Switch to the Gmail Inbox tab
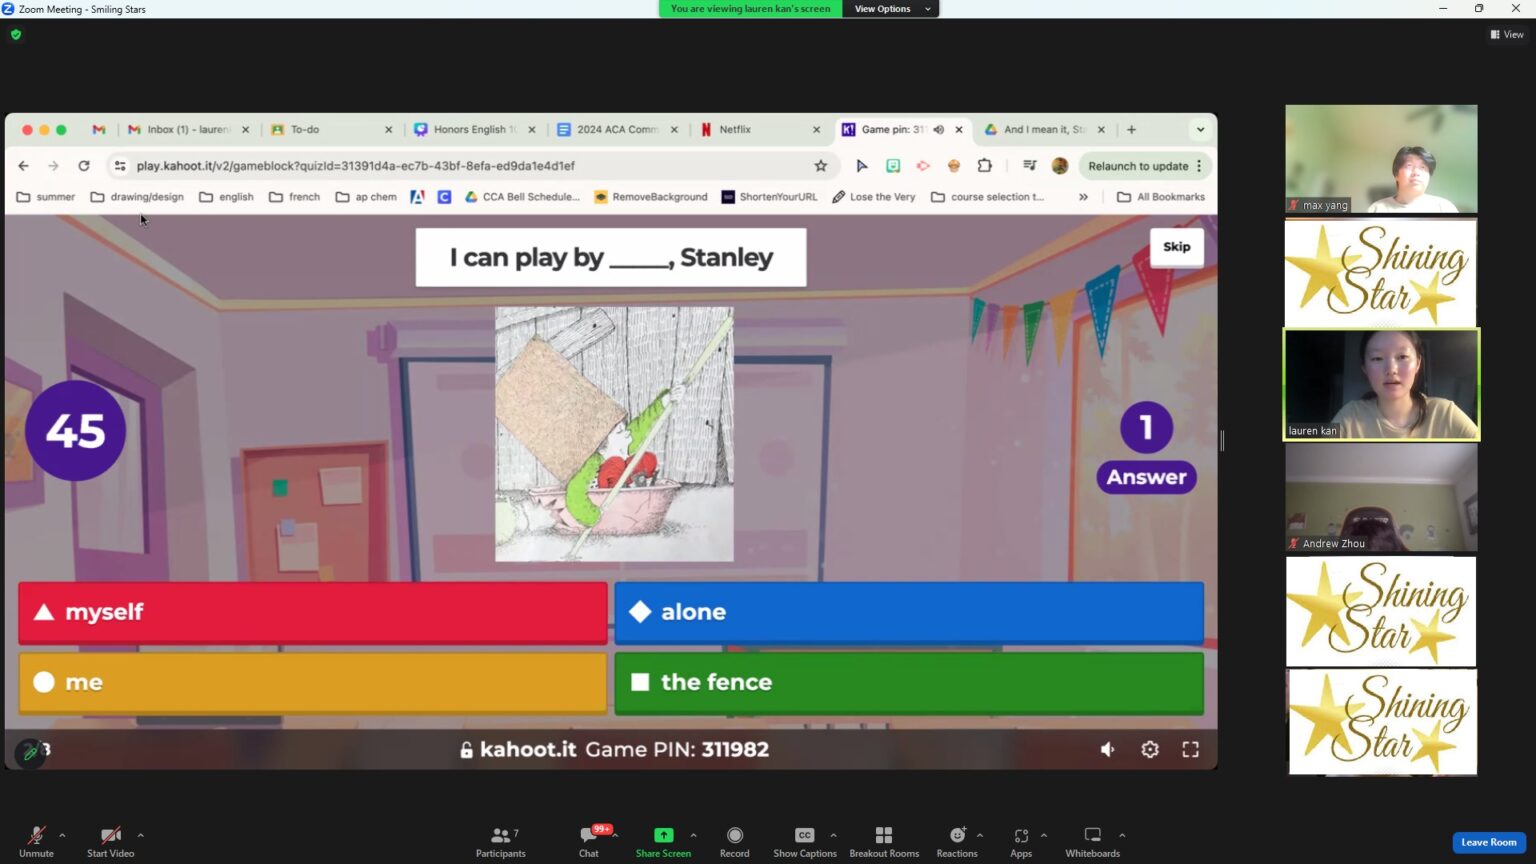Screen dimensions: 1536x864 click(x=187, y=130)
